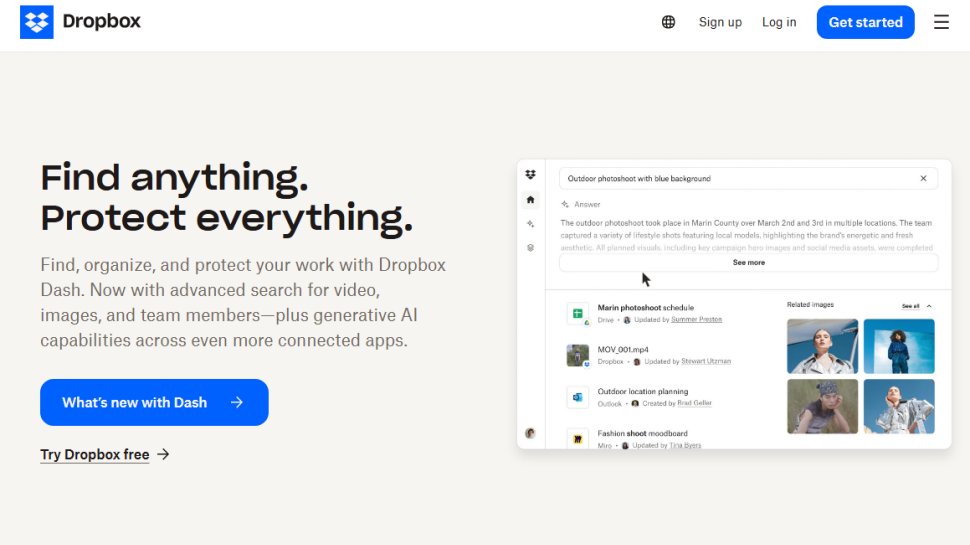Click See all in Related images

tap(910, 306)
